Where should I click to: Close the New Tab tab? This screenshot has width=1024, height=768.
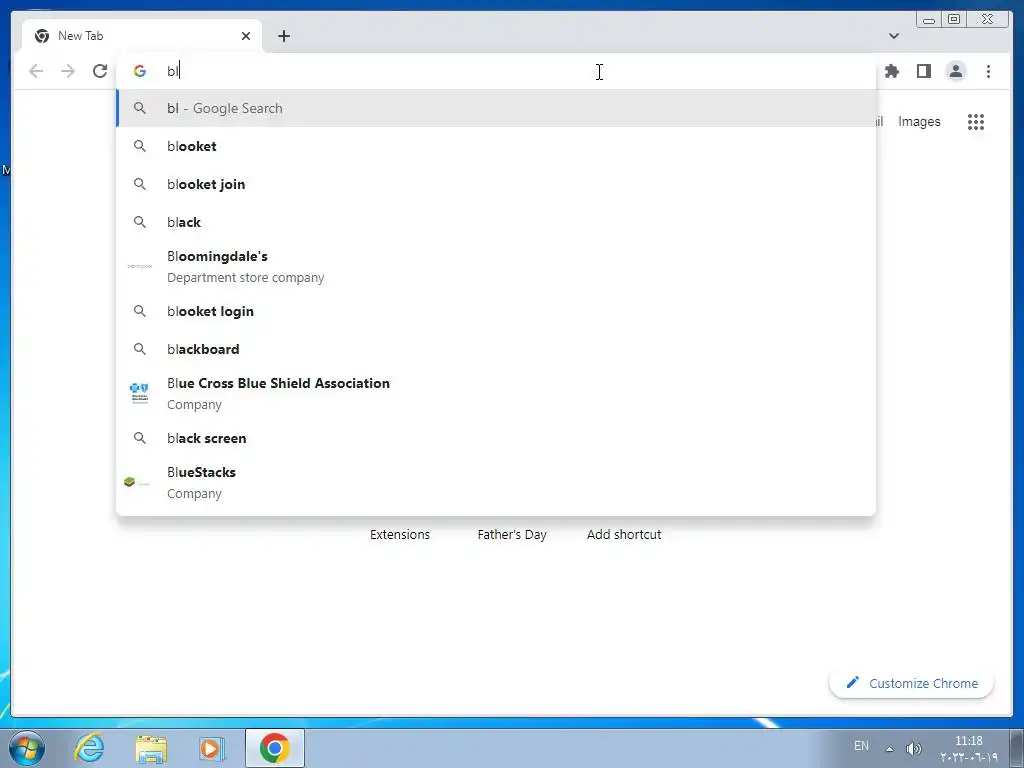246,36
